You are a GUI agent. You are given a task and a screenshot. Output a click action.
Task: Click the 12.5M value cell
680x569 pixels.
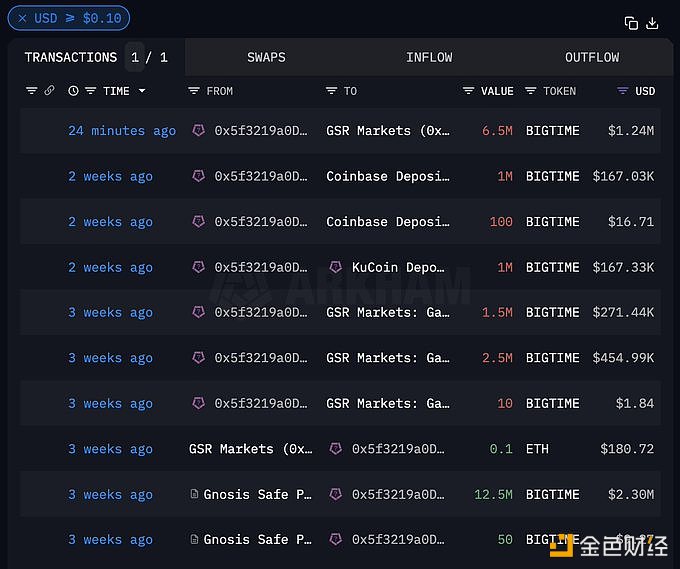493,494
